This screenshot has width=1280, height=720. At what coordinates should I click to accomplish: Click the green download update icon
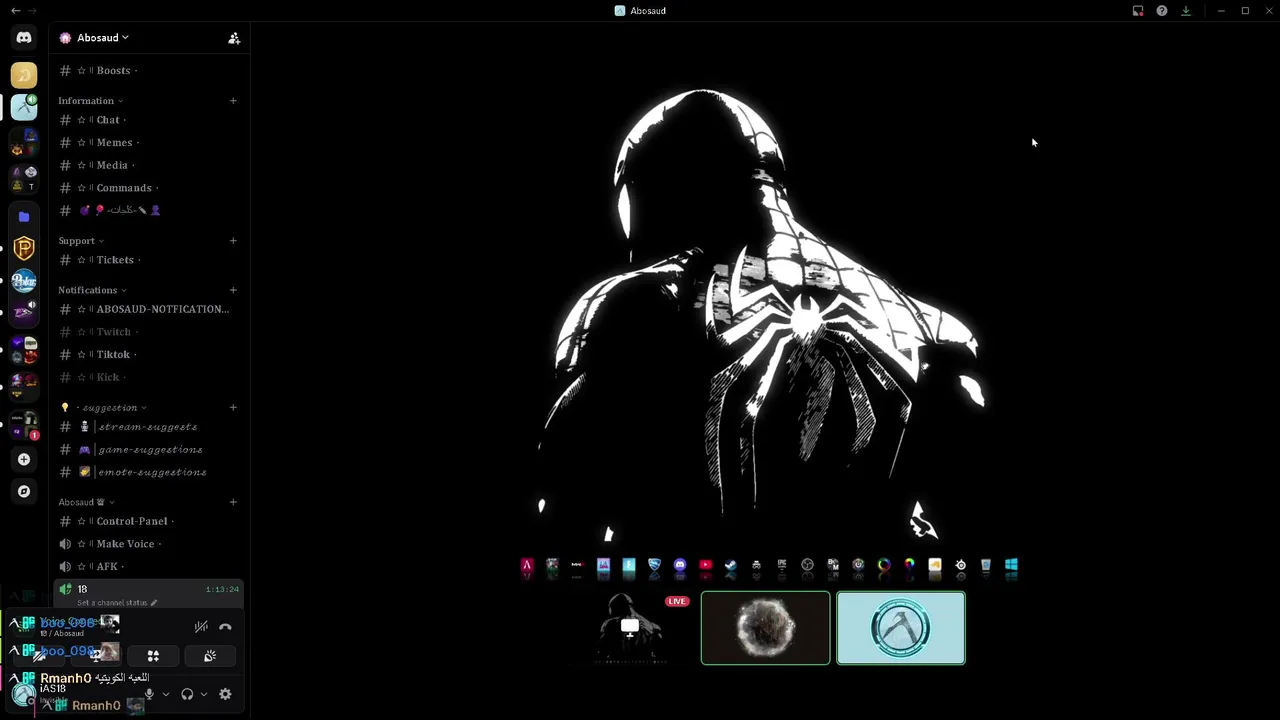(1186, 11)
